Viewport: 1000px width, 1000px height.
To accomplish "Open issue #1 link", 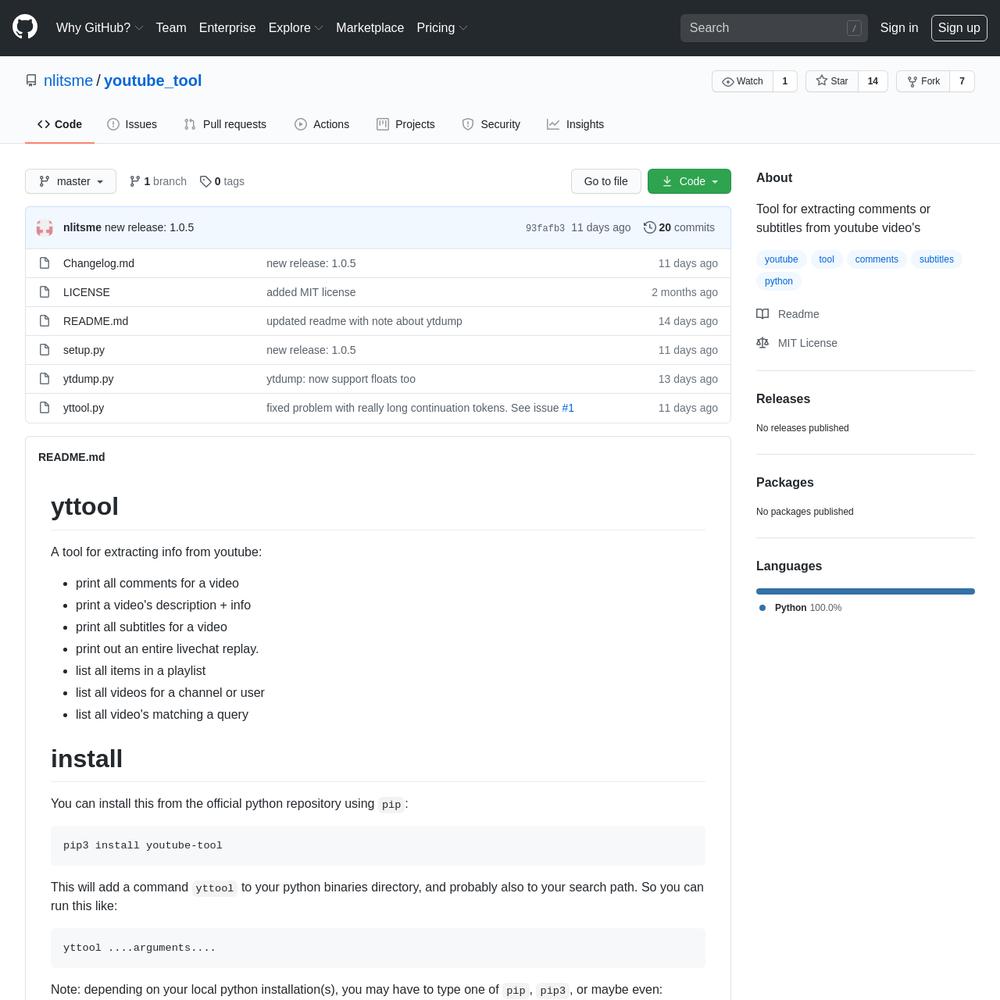I will click(568, 408).
